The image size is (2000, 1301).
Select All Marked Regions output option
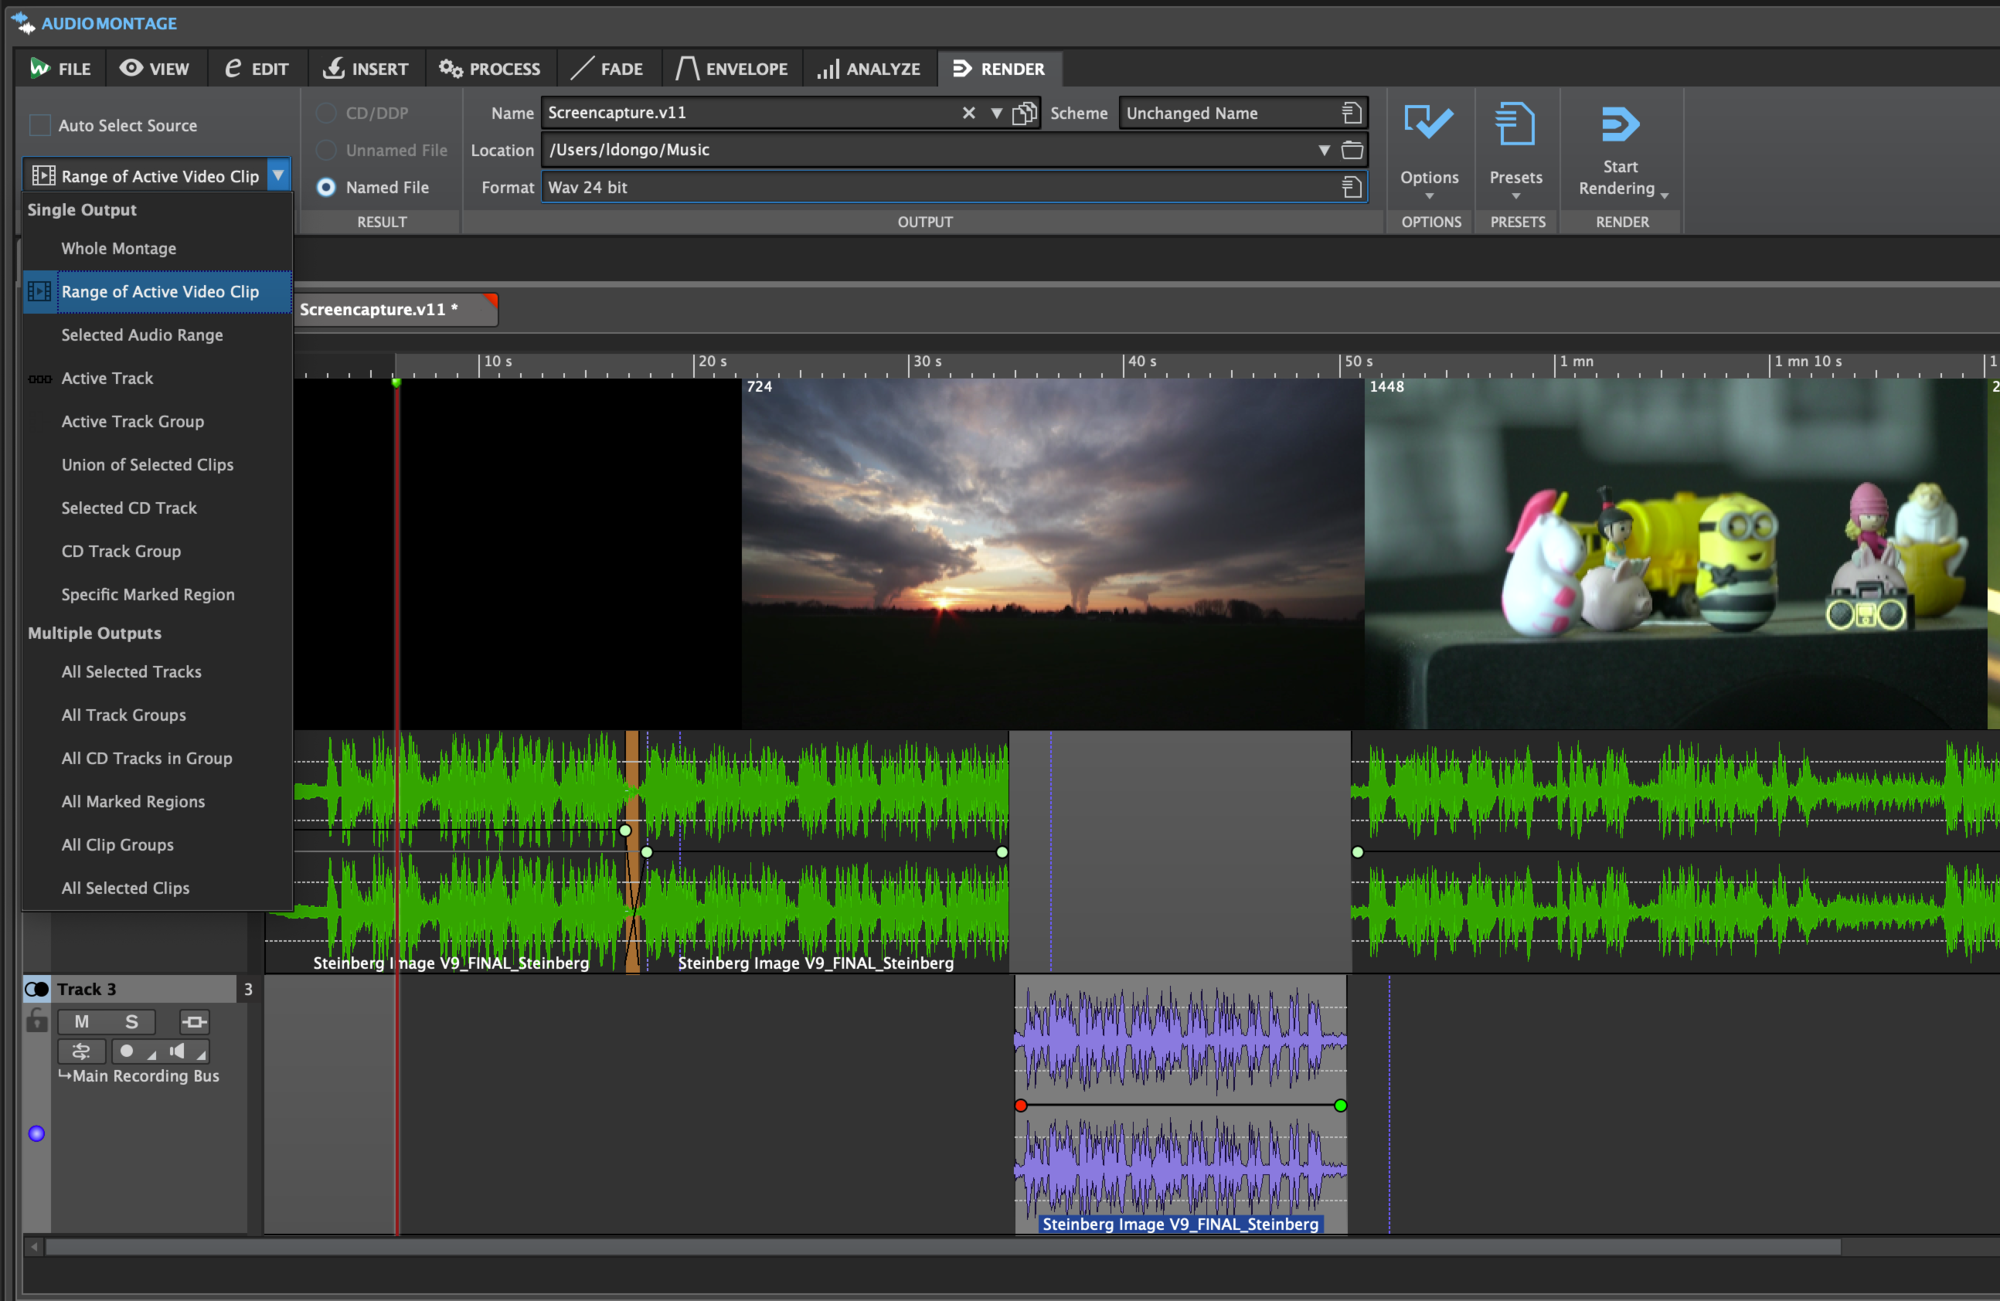133,801
